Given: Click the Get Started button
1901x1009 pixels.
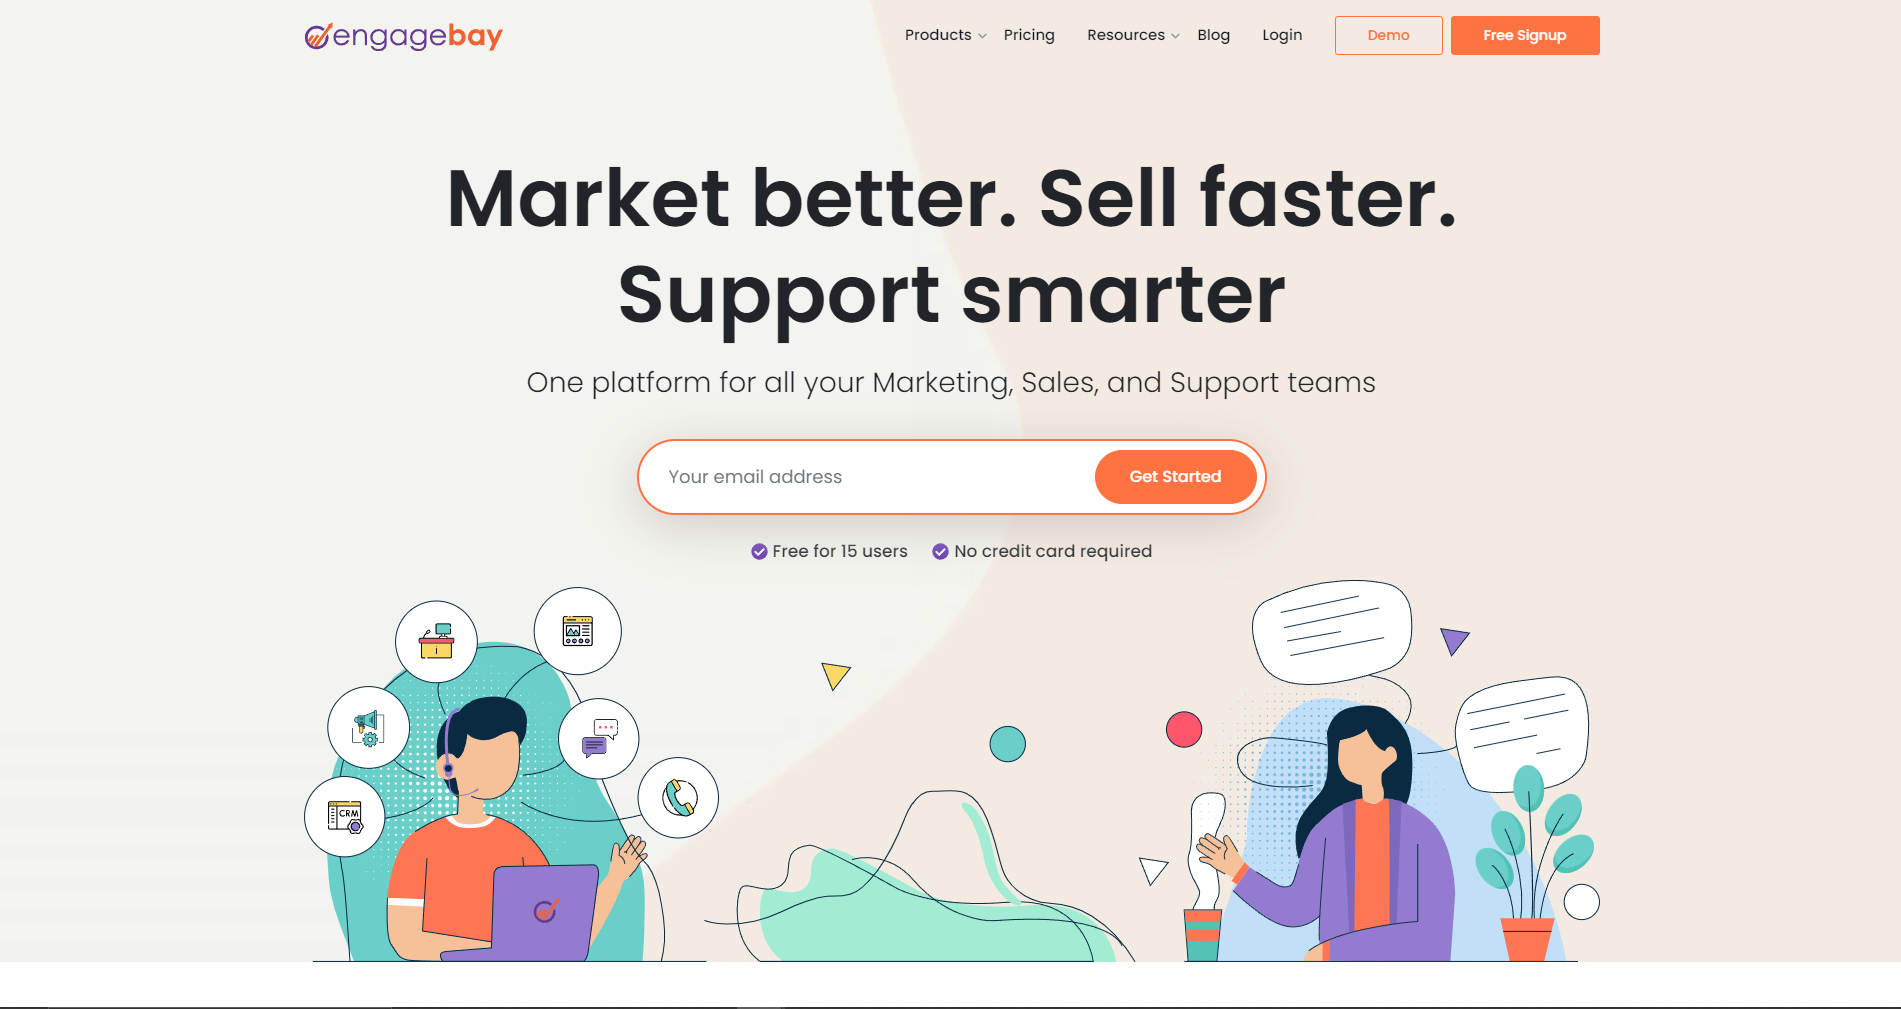Looking at the screenshot, I should [x=1175, y=477].
